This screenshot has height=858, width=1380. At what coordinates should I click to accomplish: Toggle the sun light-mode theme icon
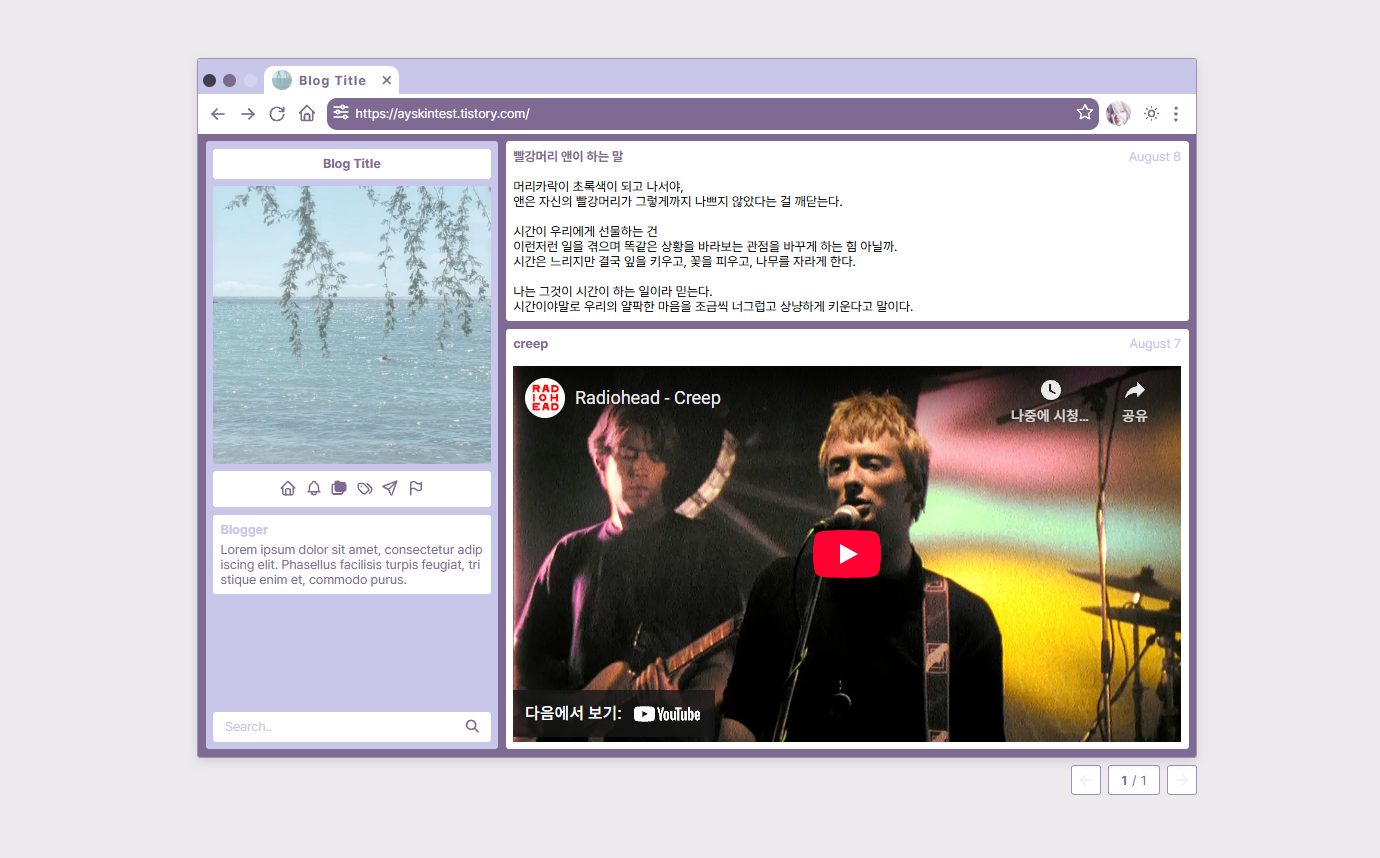[x=1151, y=114]
